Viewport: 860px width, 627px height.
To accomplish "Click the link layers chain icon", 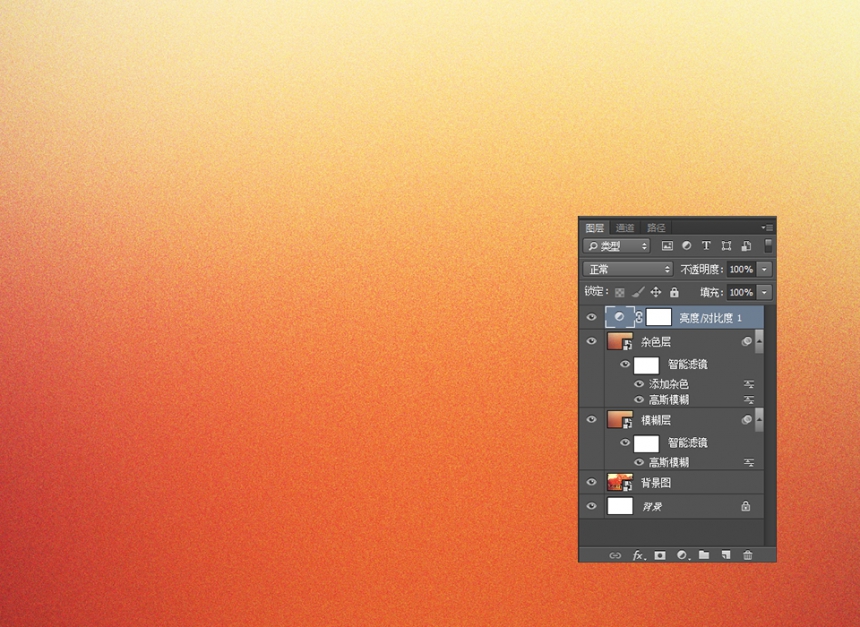I will click(615, 555).
